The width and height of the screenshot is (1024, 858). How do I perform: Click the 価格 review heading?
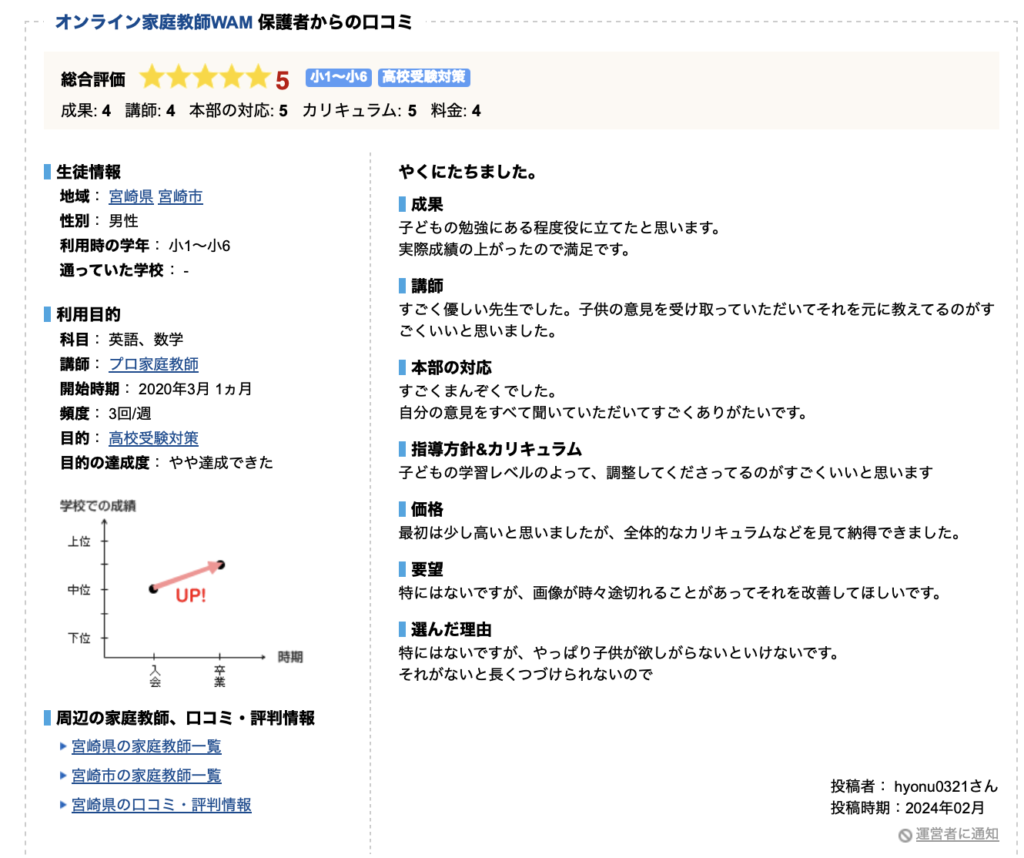click(x=427, y=509)
